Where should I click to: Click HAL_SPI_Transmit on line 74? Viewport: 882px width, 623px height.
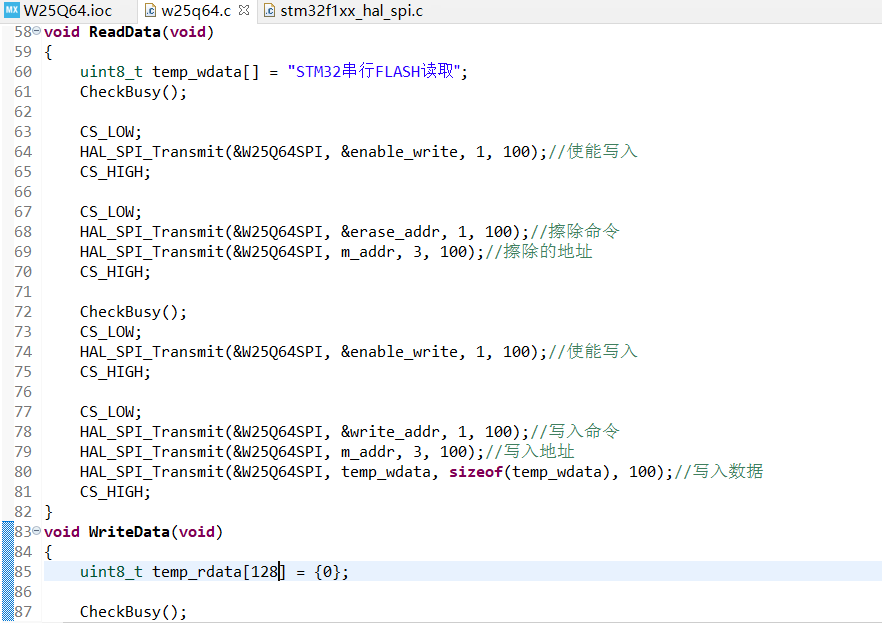coord(152,352)
